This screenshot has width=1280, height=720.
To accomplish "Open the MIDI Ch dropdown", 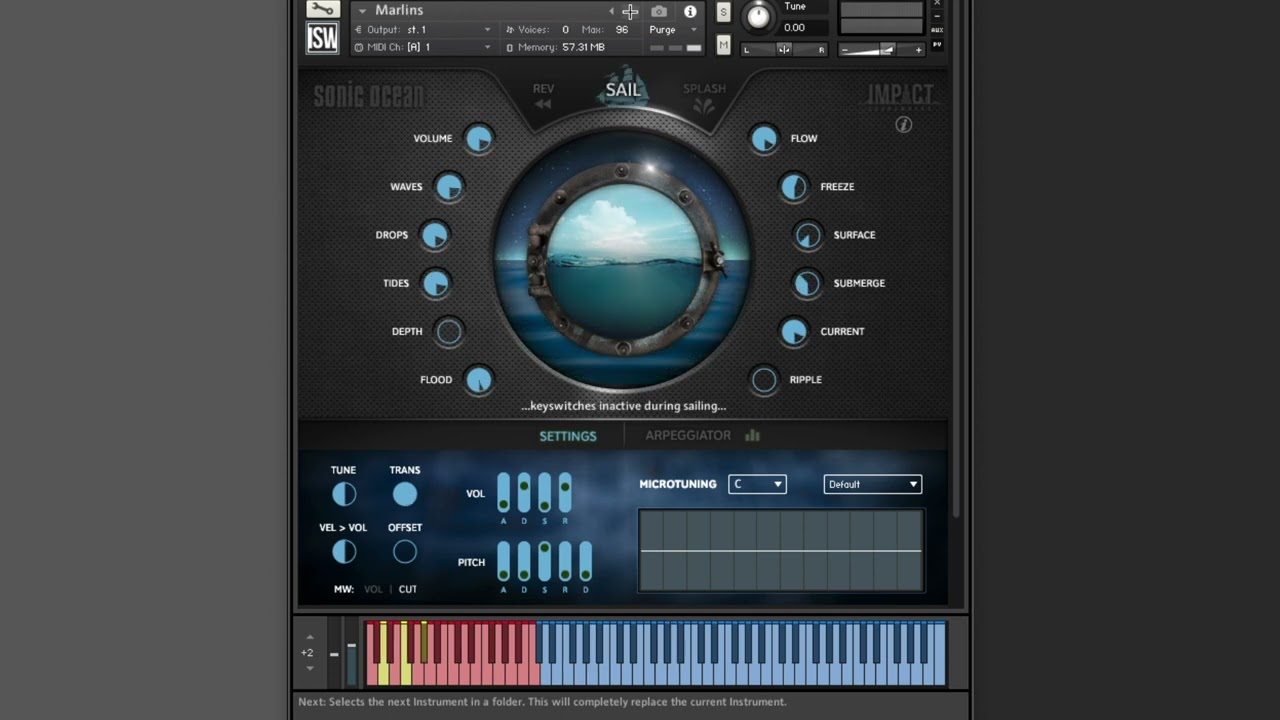I will point(424,47).
